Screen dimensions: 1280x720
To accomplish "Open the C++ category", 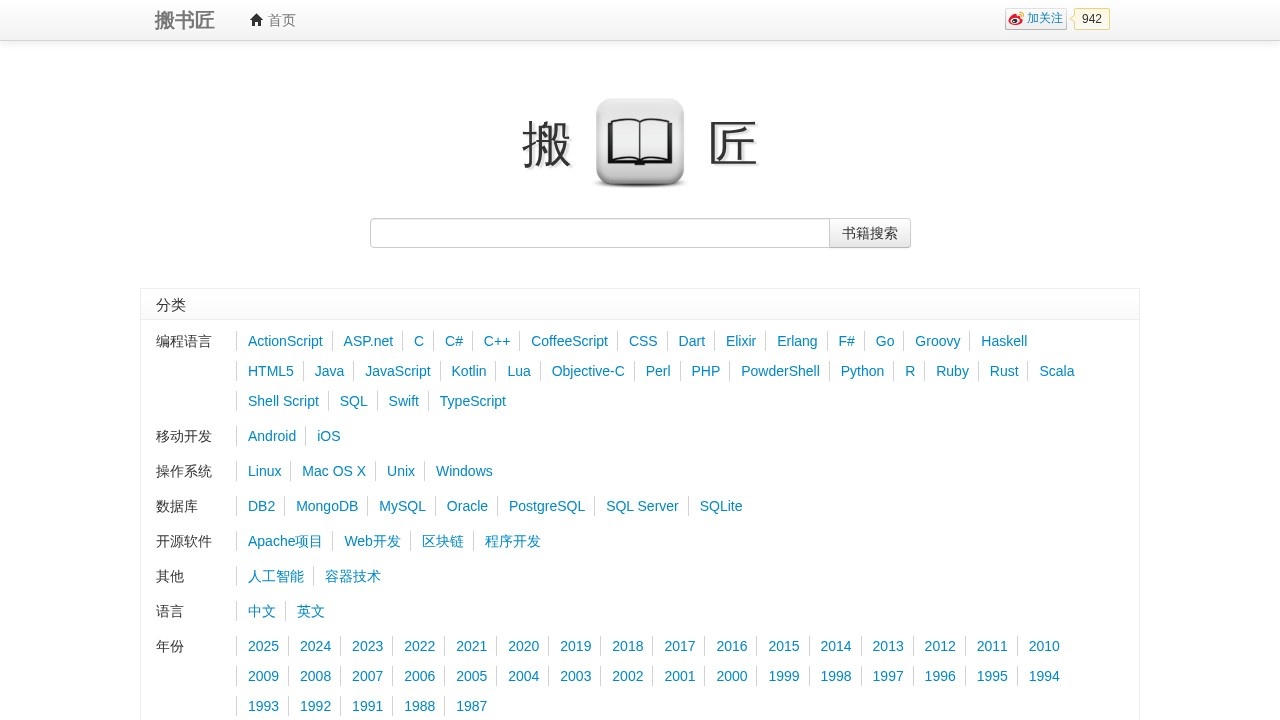I will point(497,341).
